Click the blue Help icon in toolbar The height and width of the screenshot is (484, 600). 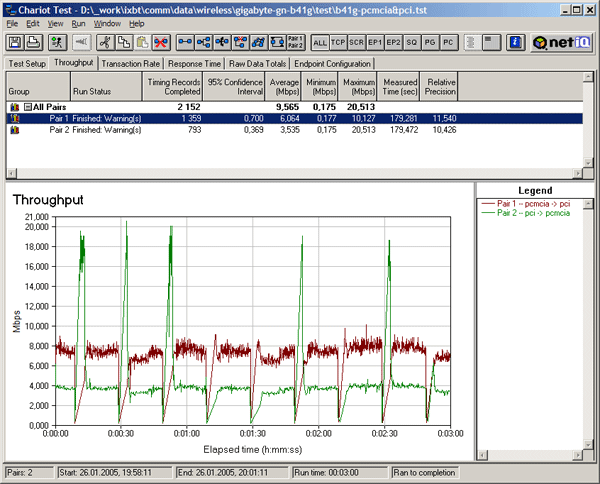515,43
